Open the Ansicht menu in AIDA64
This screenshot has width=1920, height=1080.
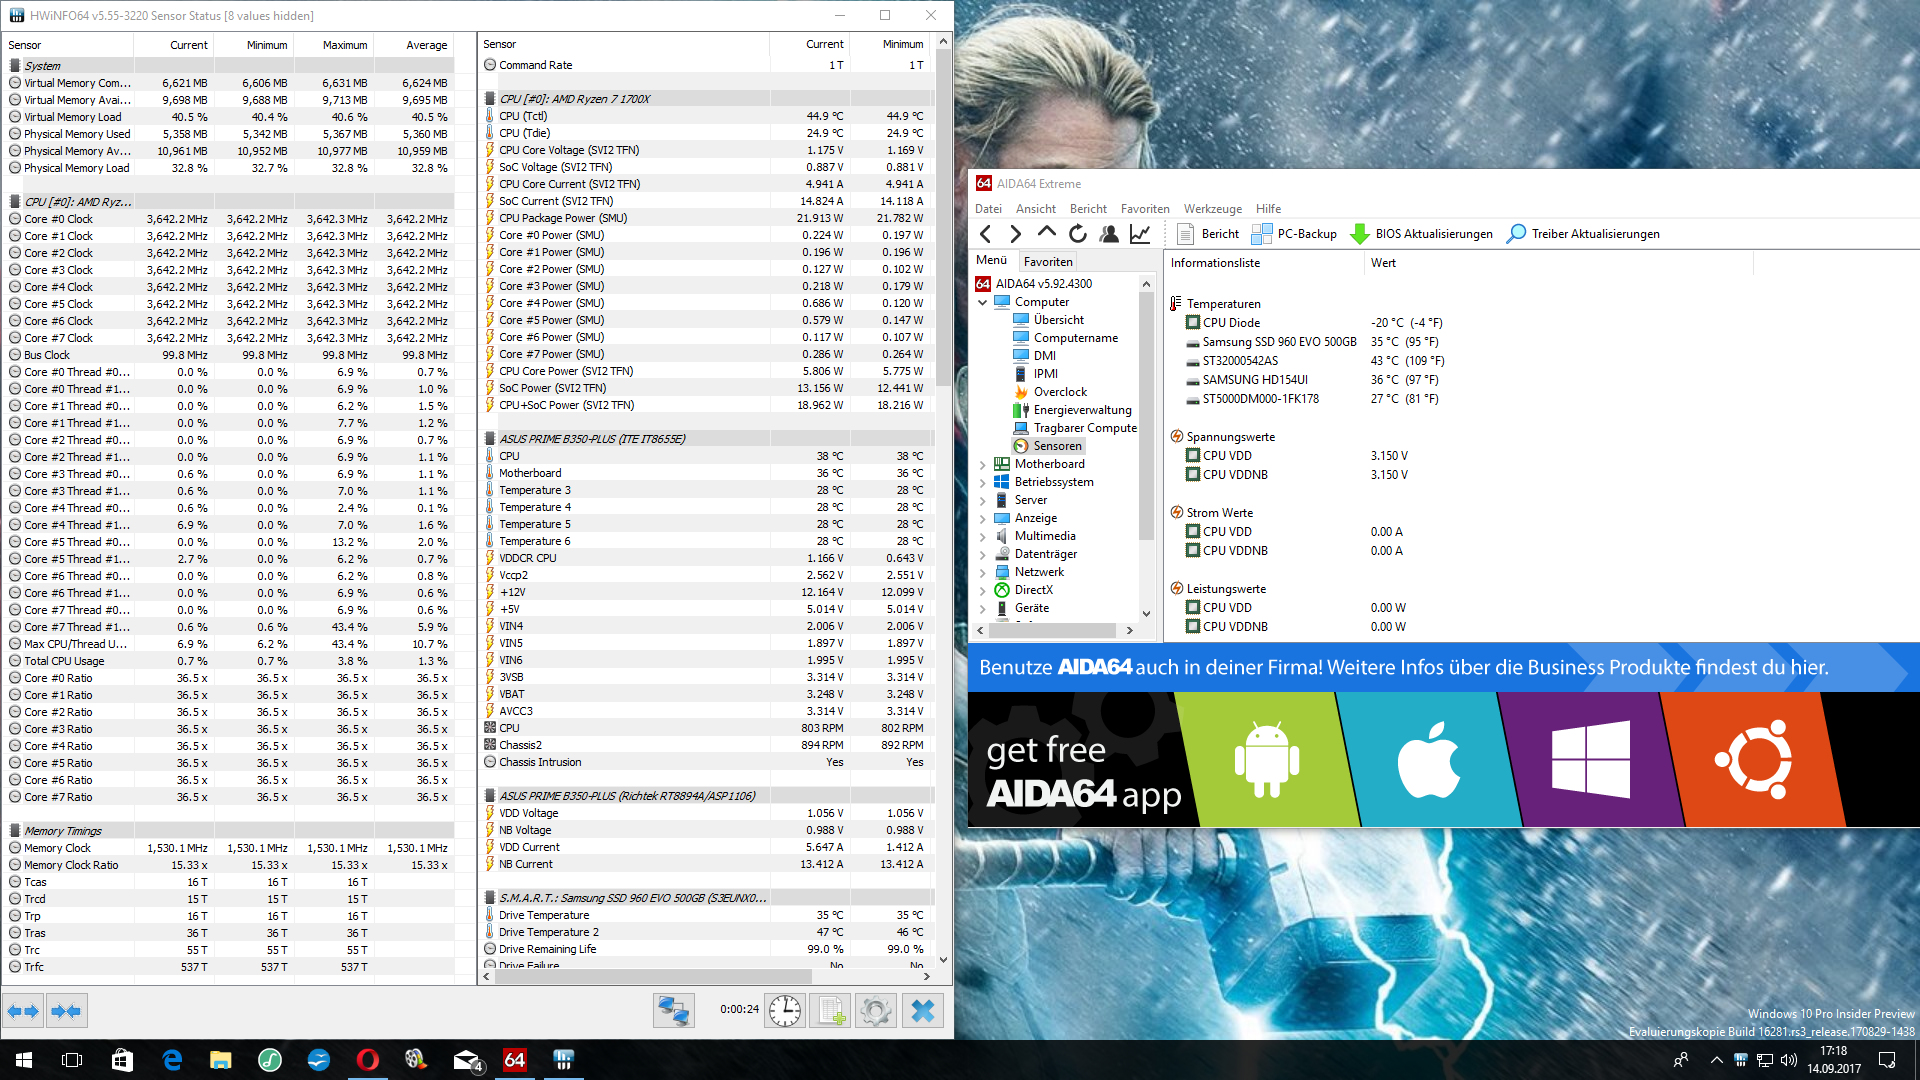pos(1036,209)
